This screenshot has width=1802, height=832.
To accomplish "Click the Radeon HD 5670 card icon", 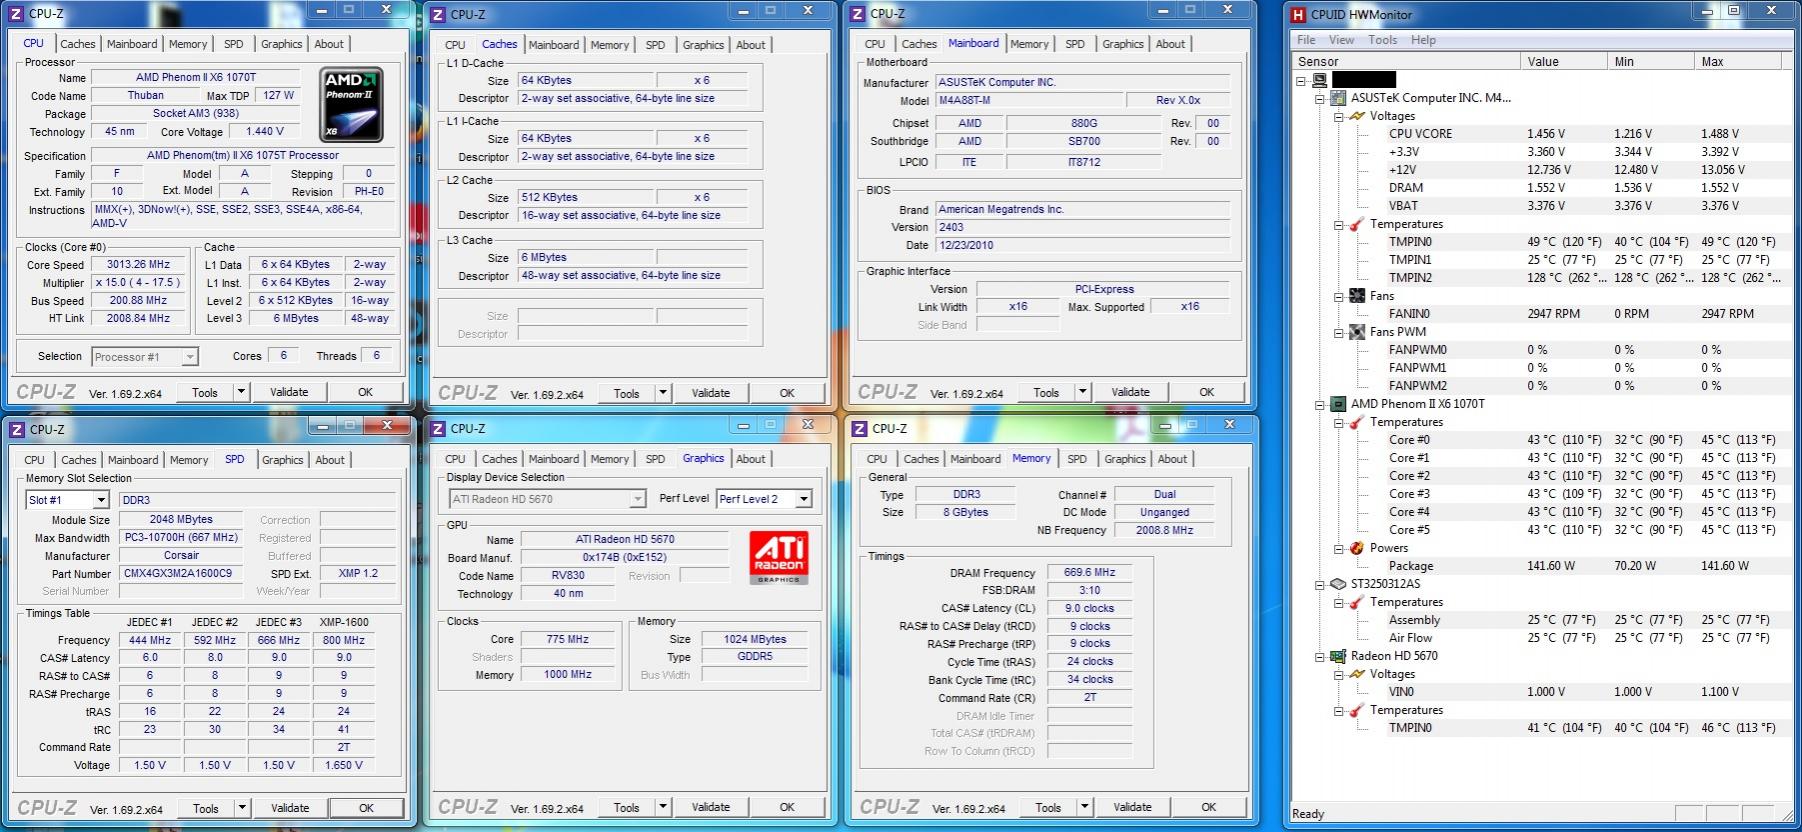I will tap(1338, 656).
